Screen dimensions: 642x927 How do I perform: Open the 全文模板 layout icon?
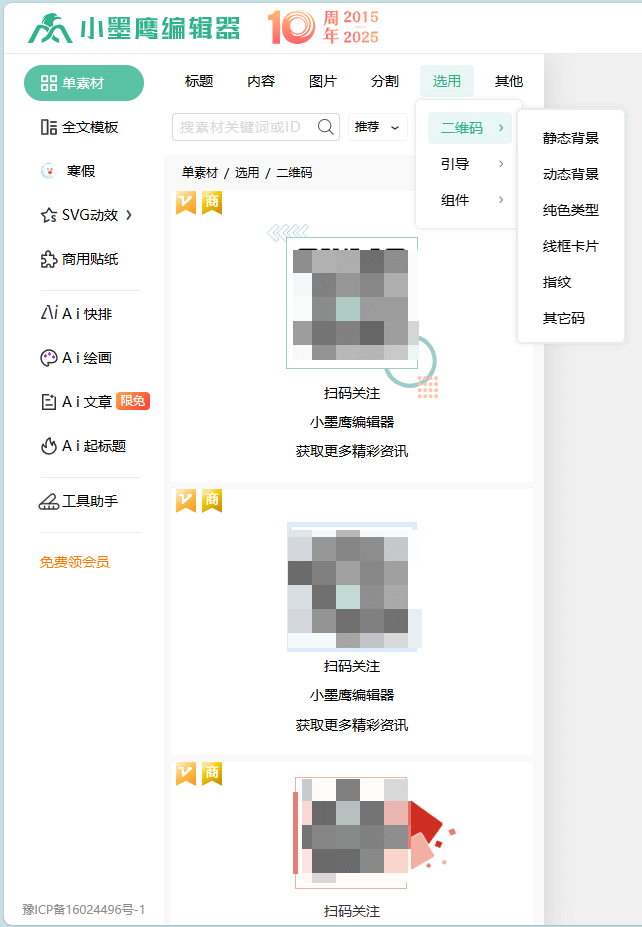pos(48,127)
